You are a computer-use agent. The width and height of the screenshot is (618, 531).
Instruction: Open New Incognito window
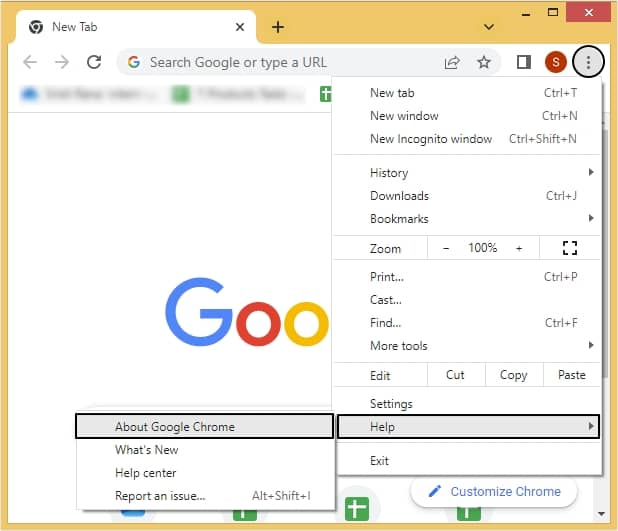point(467,139)
